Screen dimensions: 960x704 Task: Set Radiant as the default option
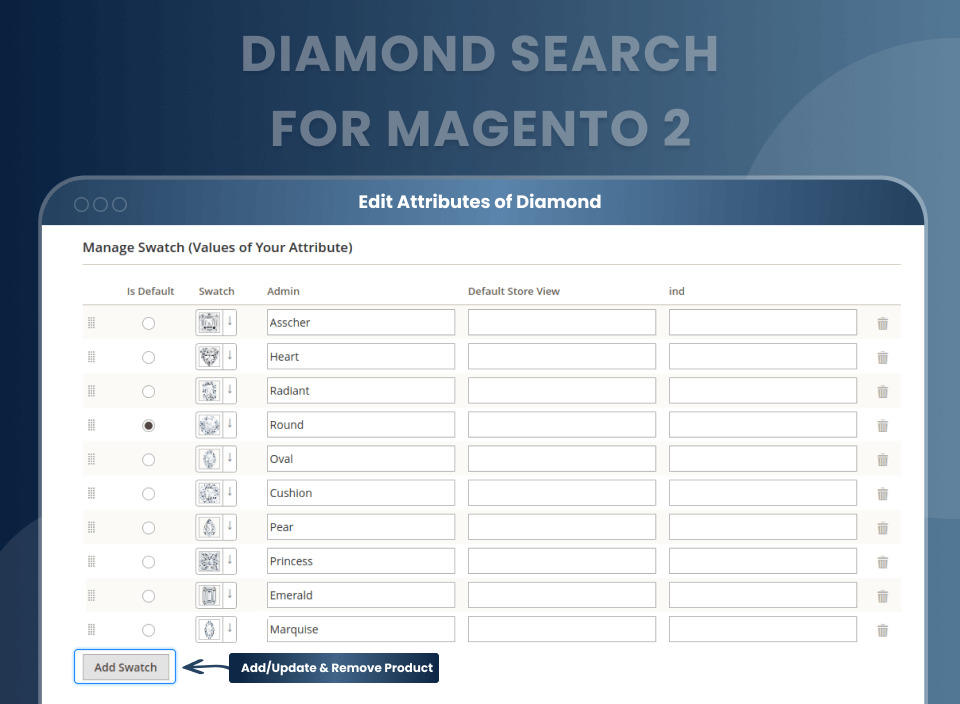[148, 391]
